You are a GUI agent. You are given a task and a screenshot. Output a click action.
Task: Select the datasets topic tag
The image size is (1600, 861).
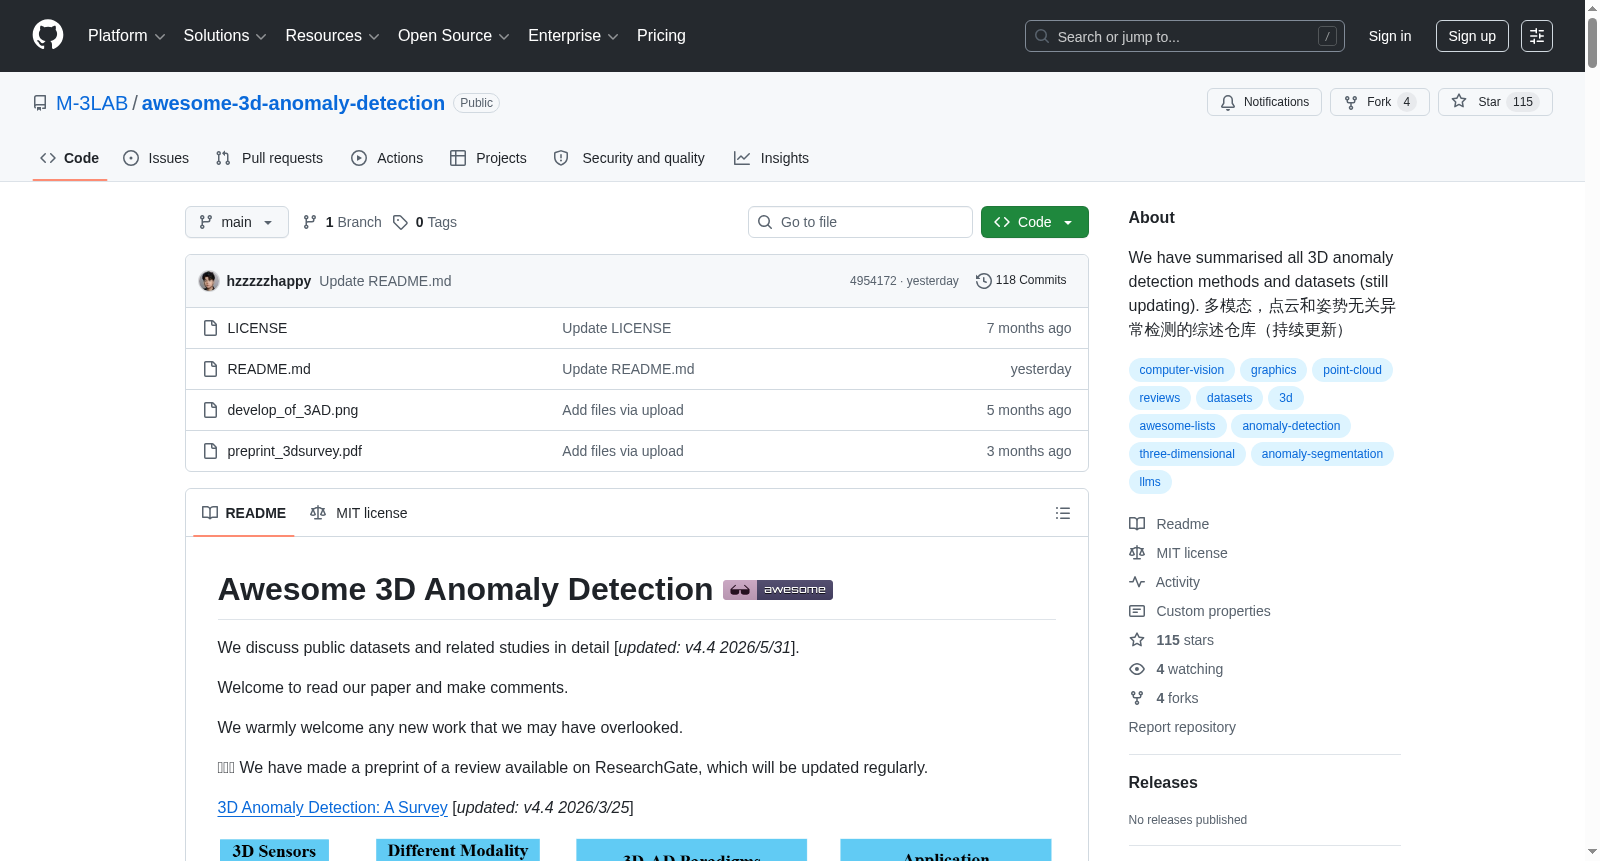(x=1229, y=398)
